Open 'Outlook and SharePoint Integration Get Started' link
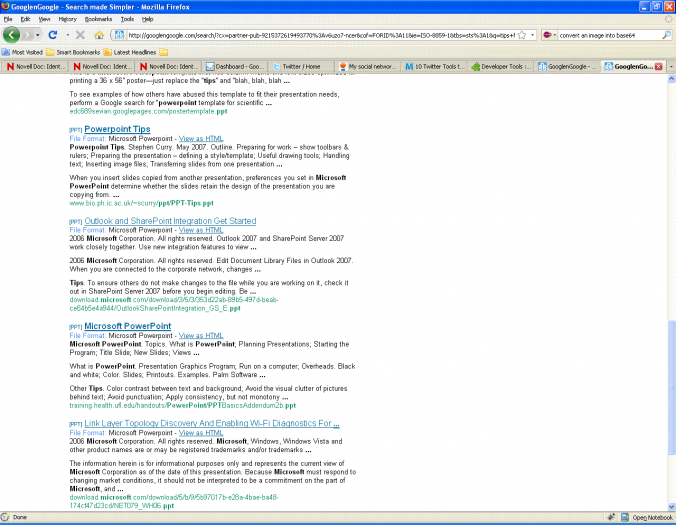 (x=170, y=221)
